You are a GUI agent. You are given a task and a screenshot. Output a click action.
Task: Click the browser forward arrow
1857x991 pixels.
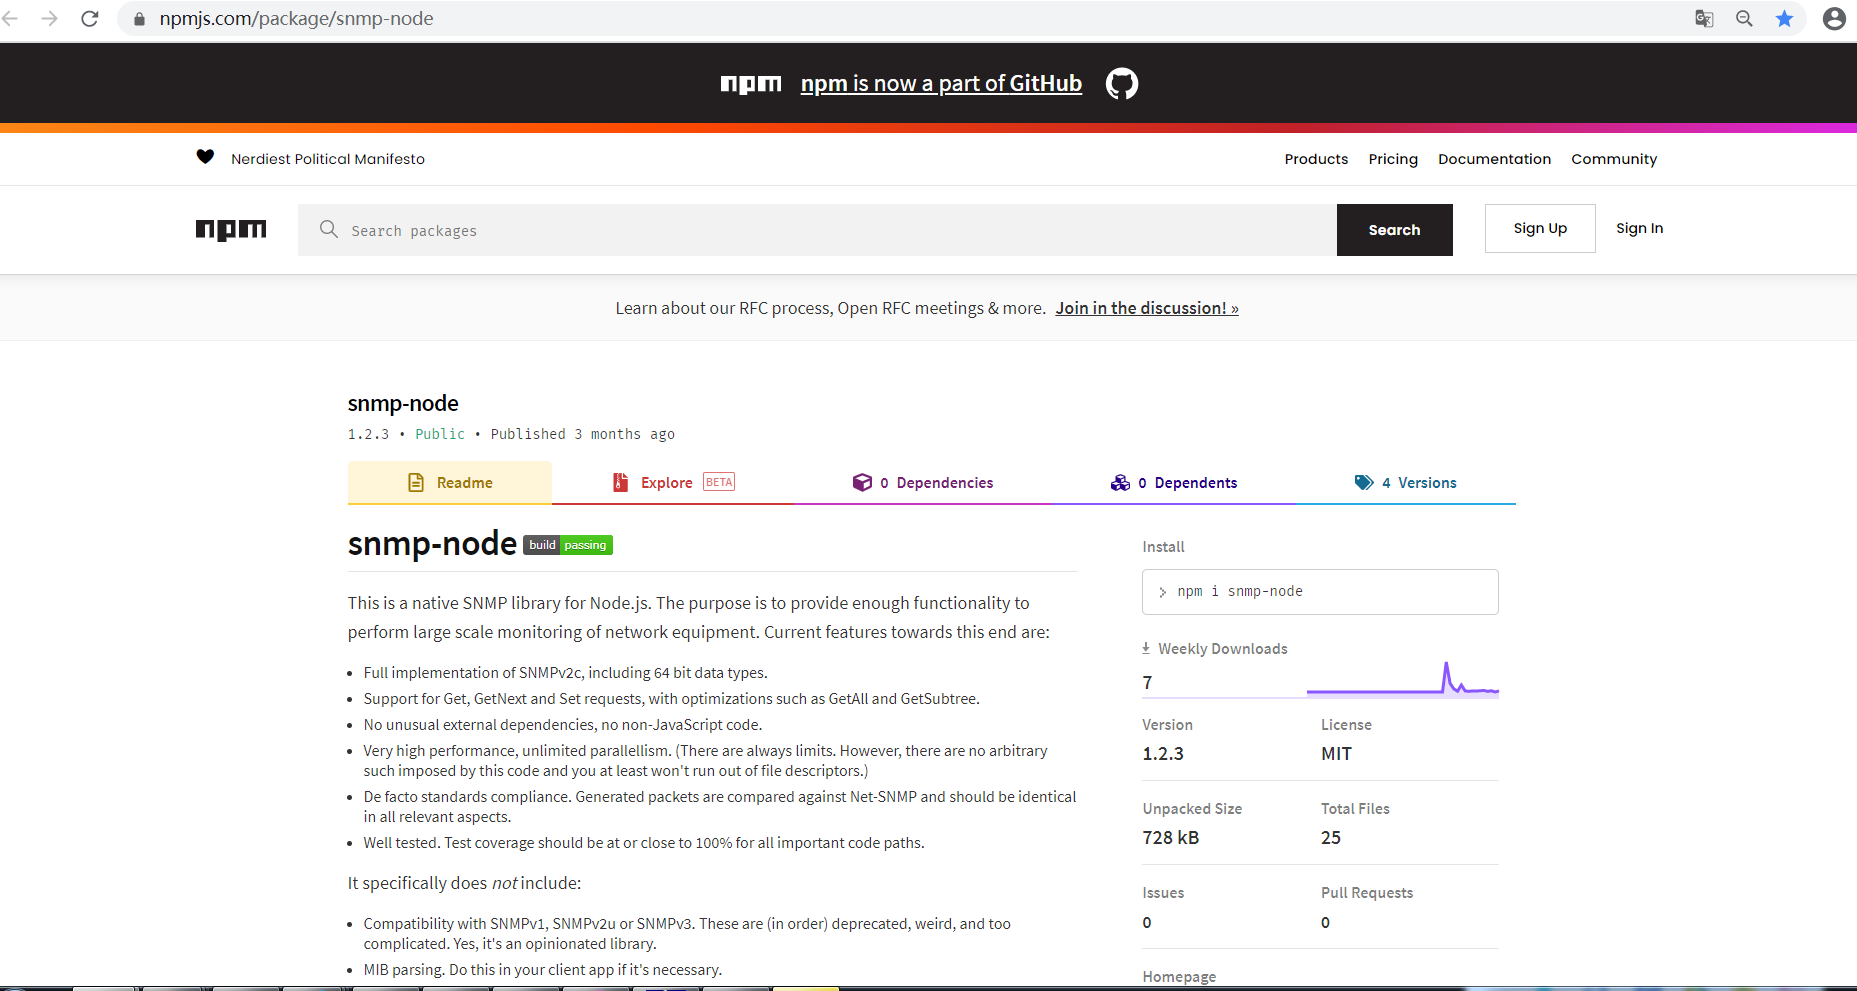(x=49, y=18)
